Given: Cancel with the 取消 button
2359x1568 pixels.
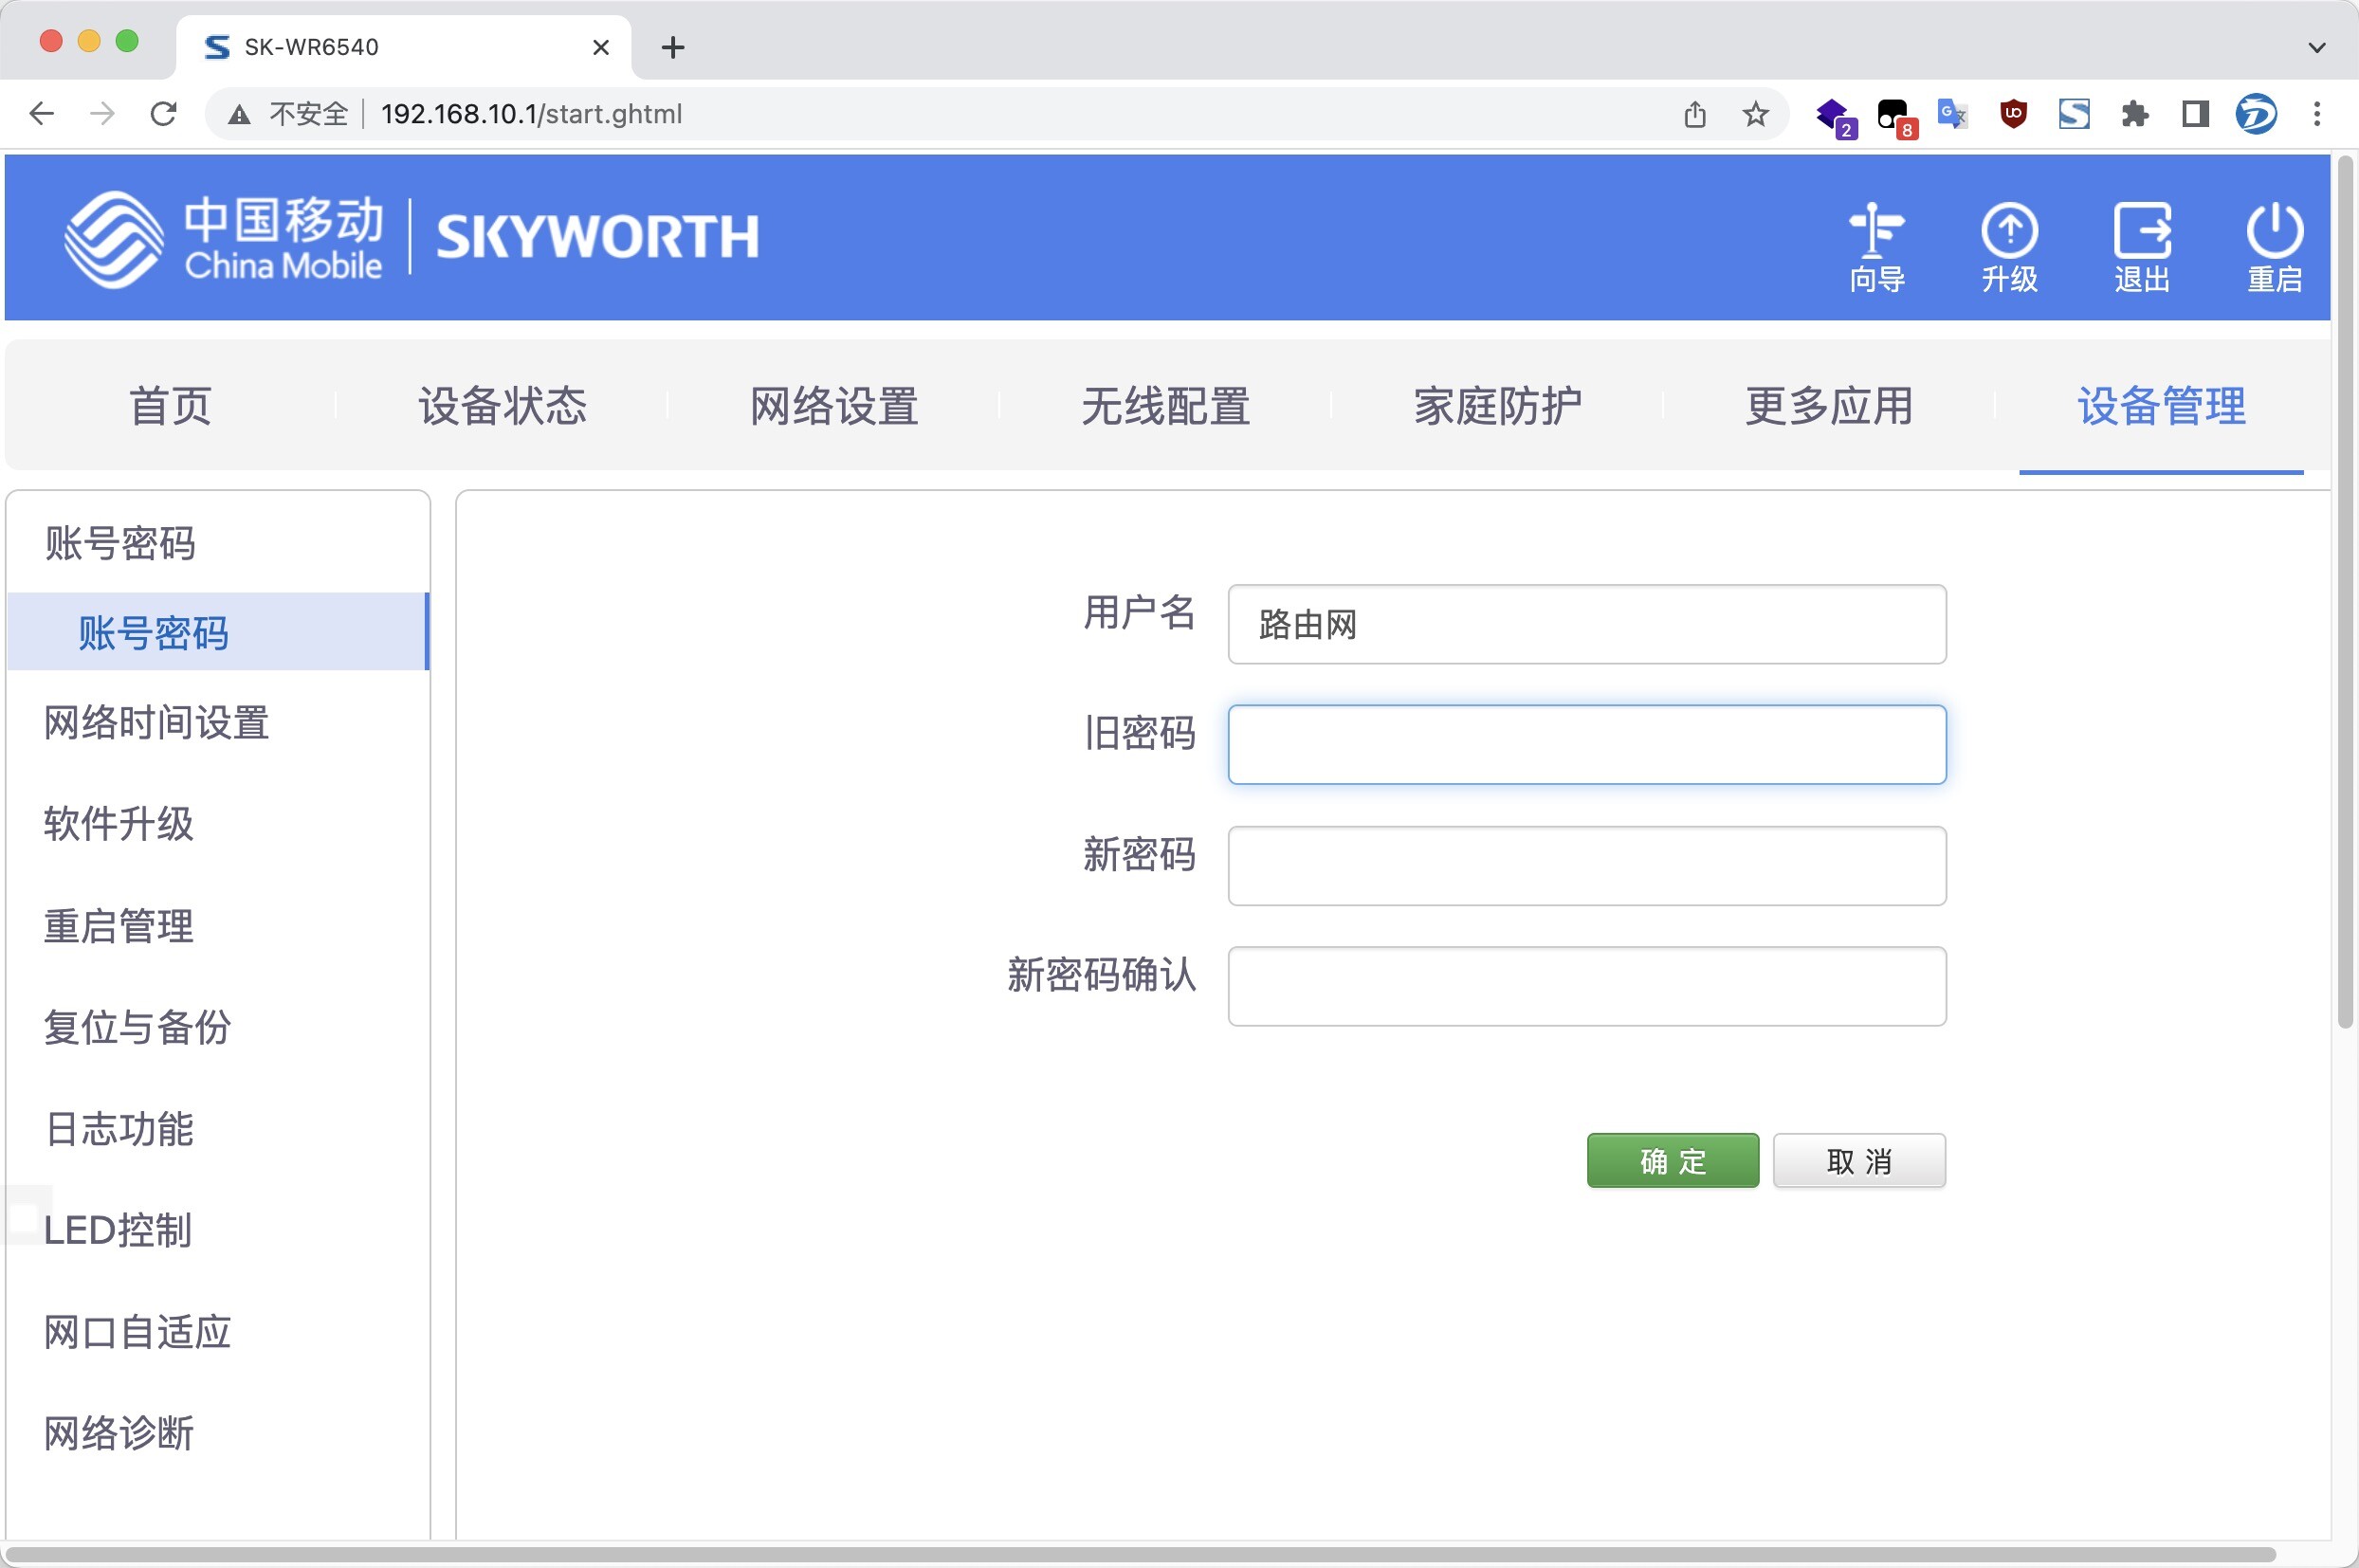Looking at the screenshot, I should (1858, 1159).
